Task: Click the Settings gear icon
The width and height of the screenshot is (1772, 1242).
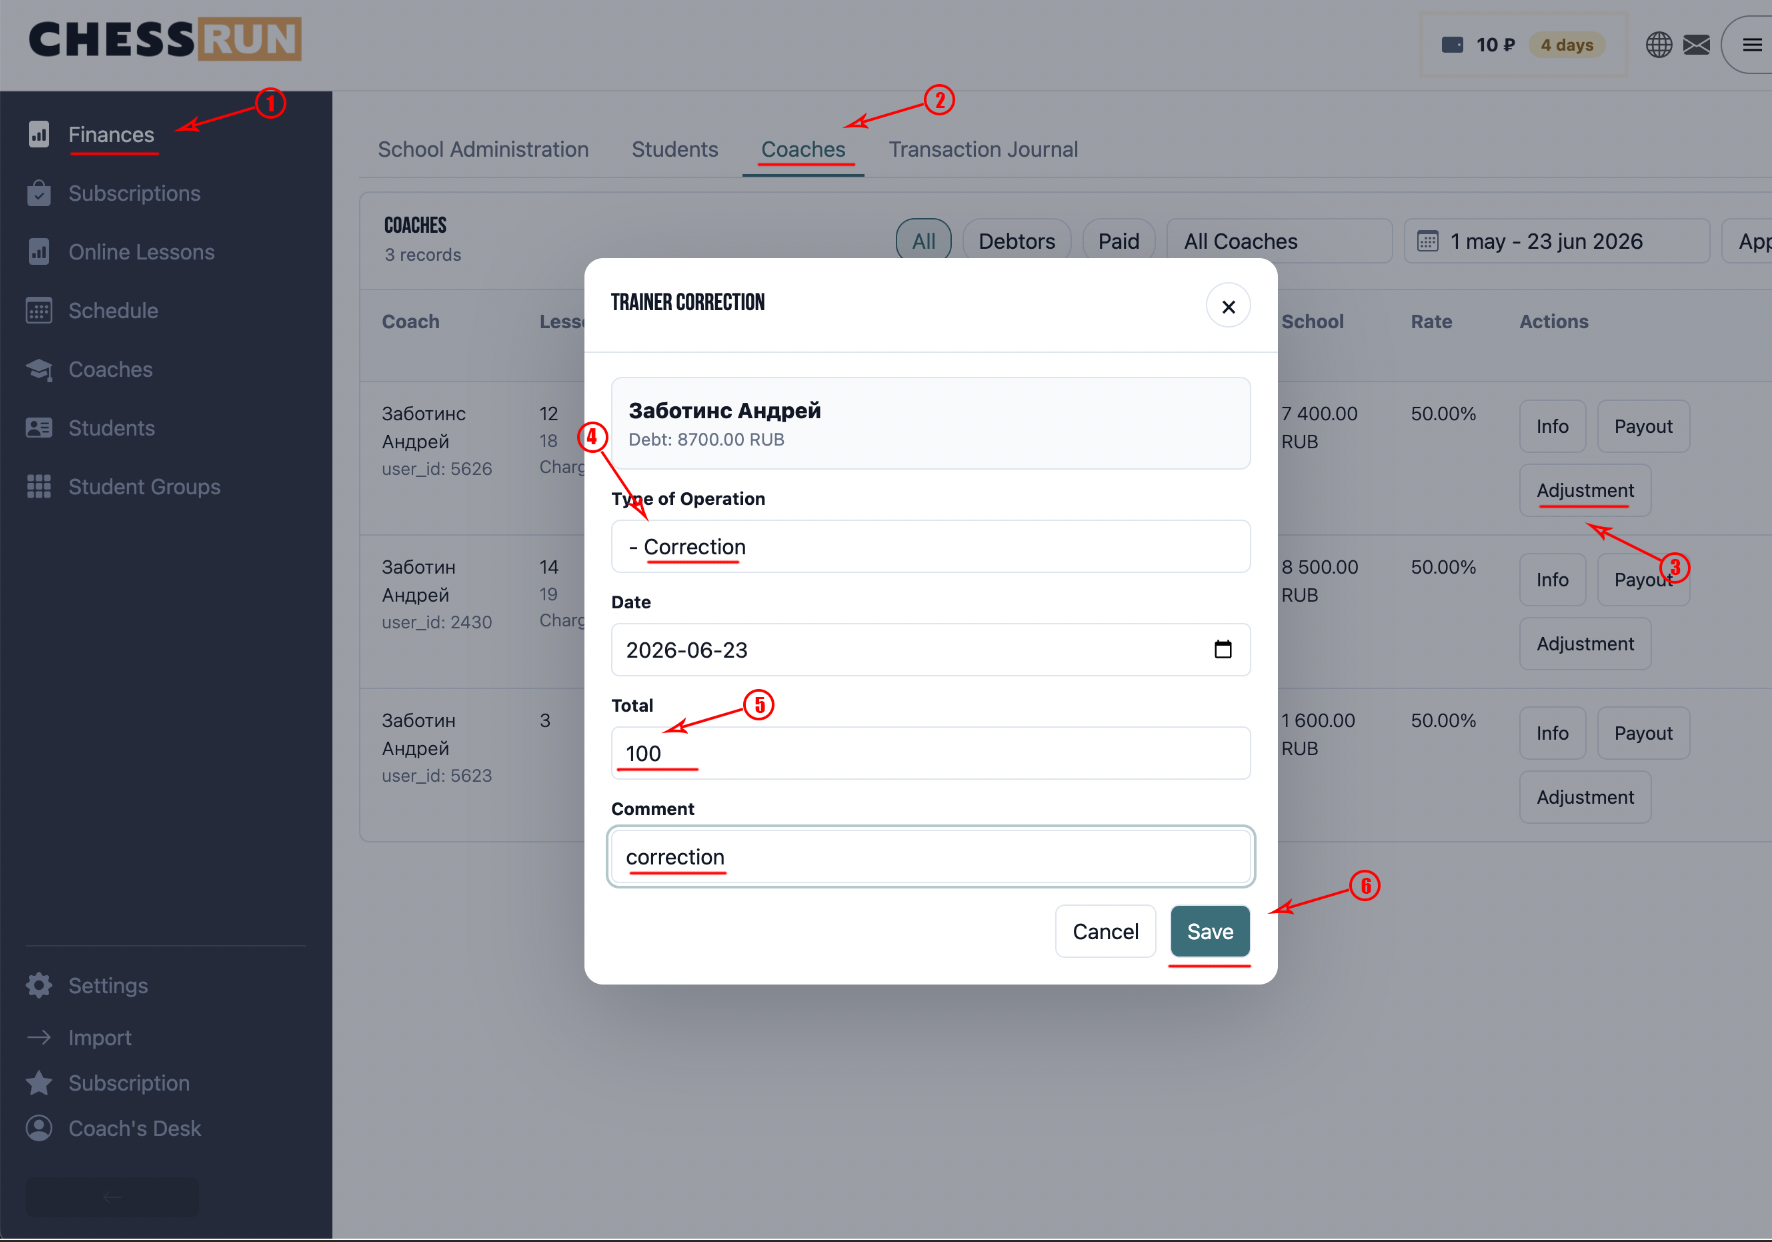Action: point(39,985)
